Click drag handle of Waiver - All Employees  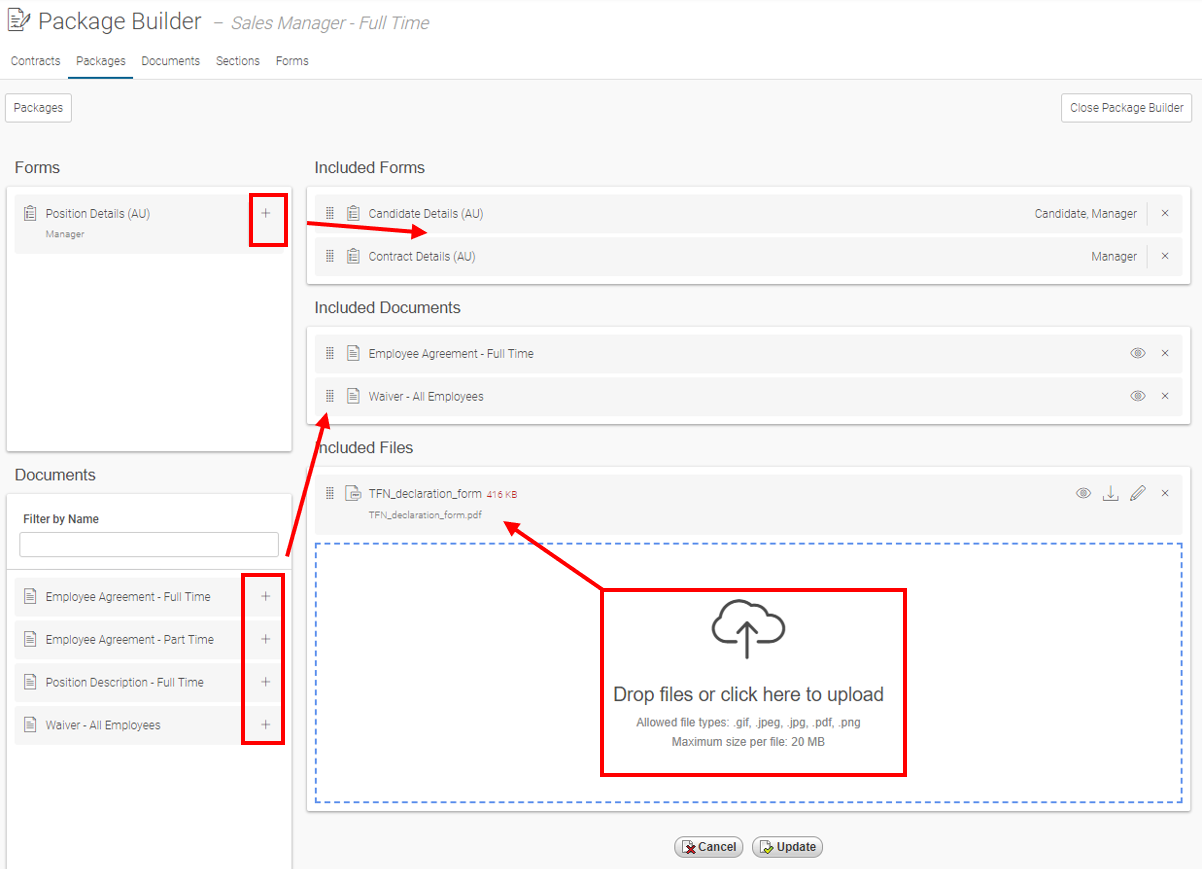(330, 396)
